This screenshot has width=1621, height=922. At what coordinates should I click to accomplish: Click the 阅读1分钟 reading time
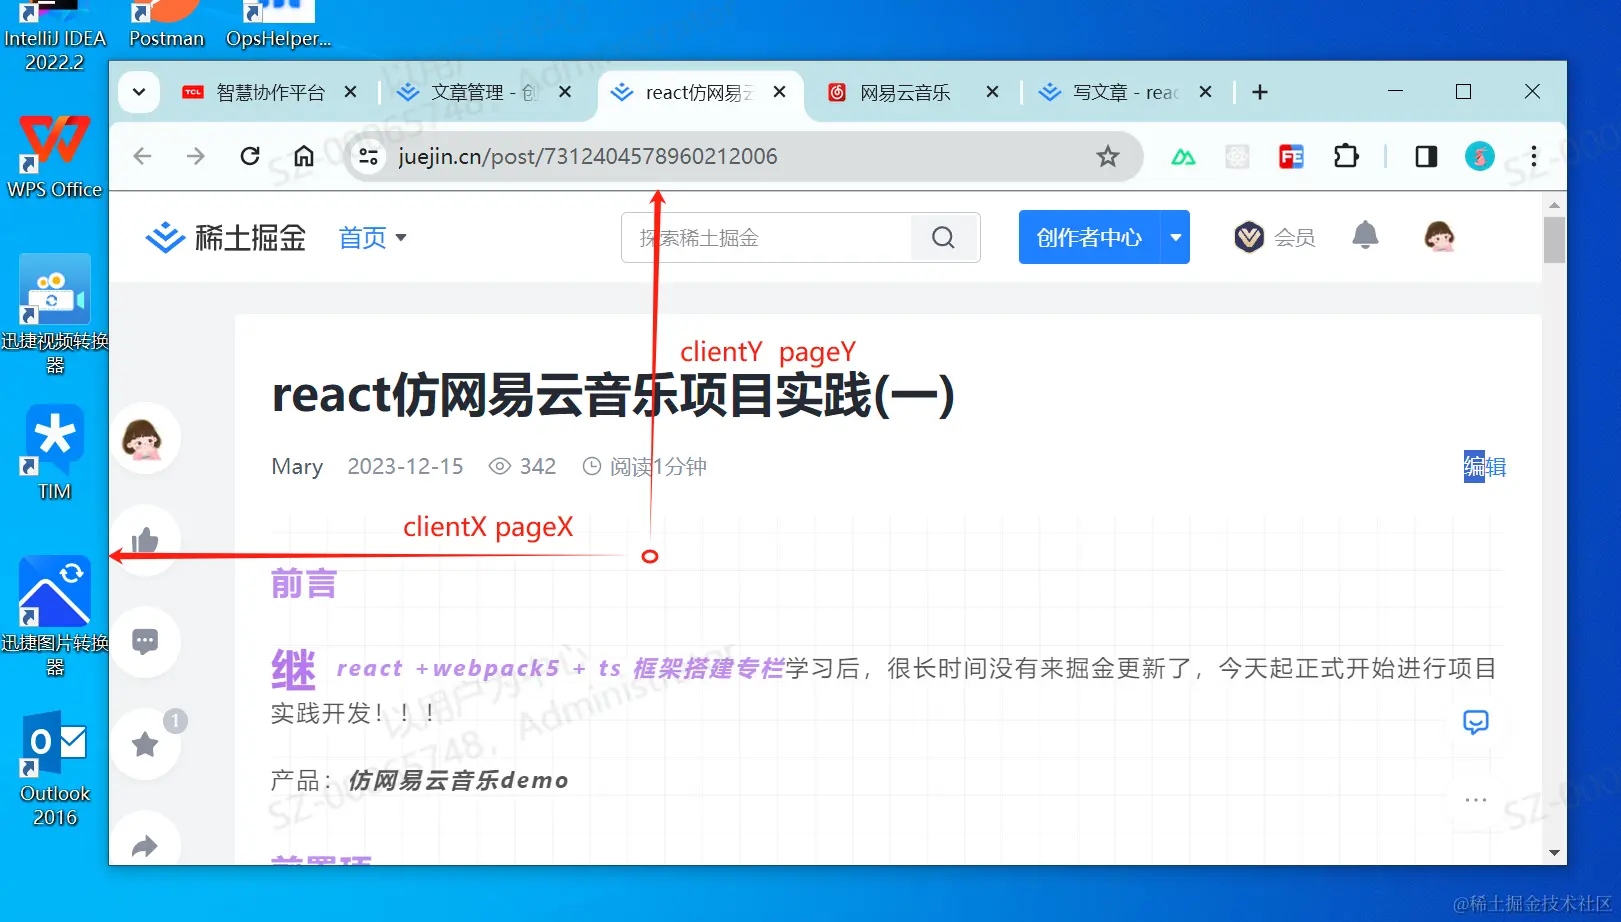click(644, 467)
